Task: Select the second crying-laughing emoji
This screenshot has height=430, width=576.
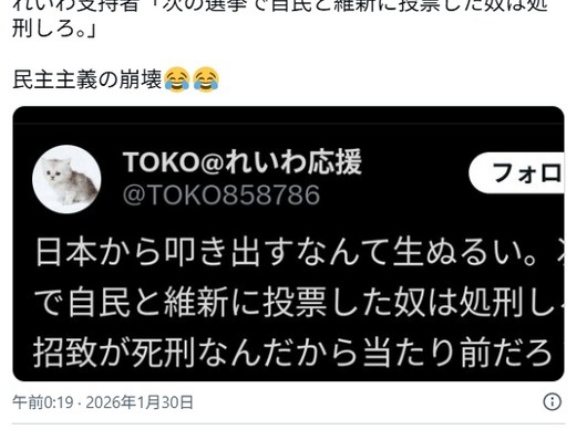Action: pos(206,79)
